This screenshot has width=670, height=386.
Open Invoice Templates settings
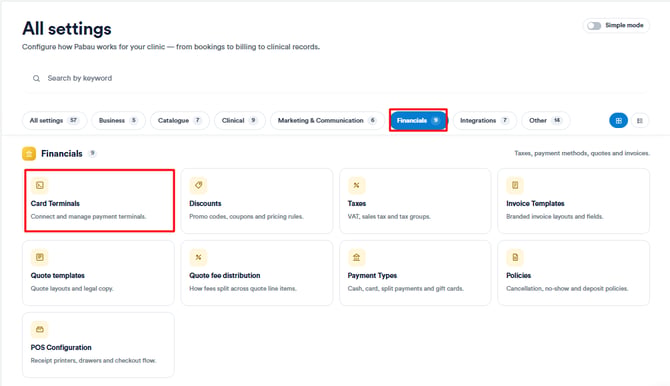(573, 201)
